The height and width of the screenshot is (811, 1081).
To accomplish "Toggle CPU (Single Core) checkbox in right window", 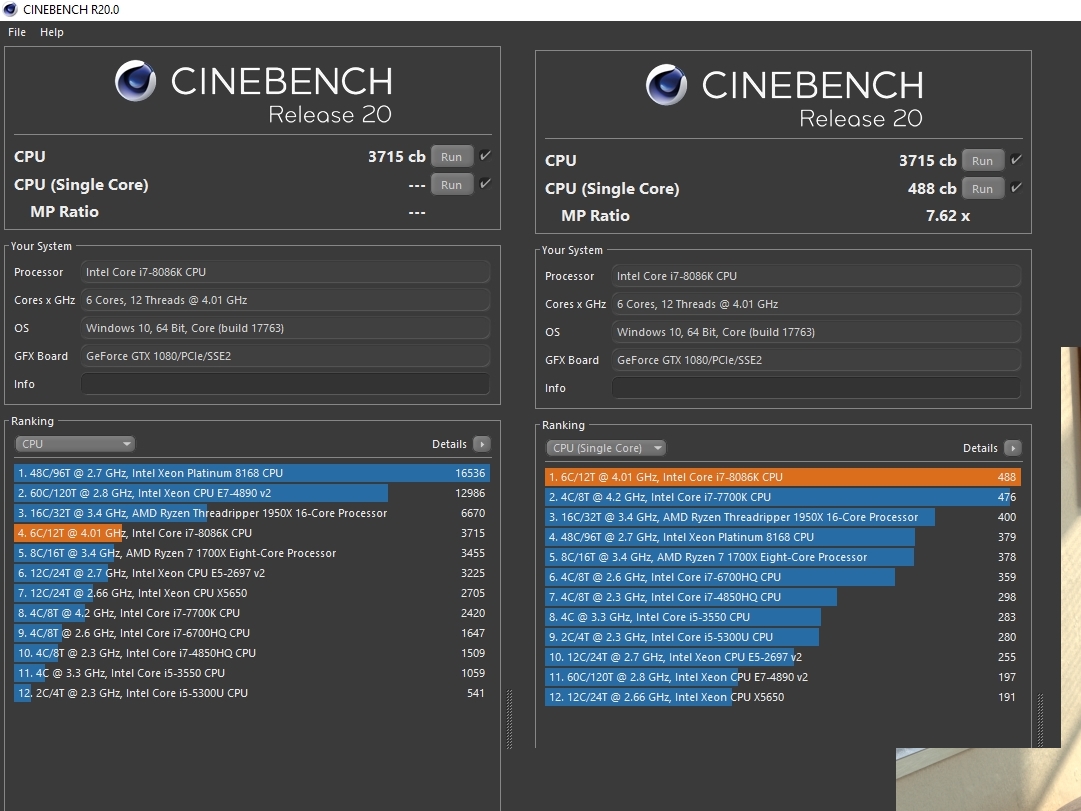I will (x=1016, y=188).
